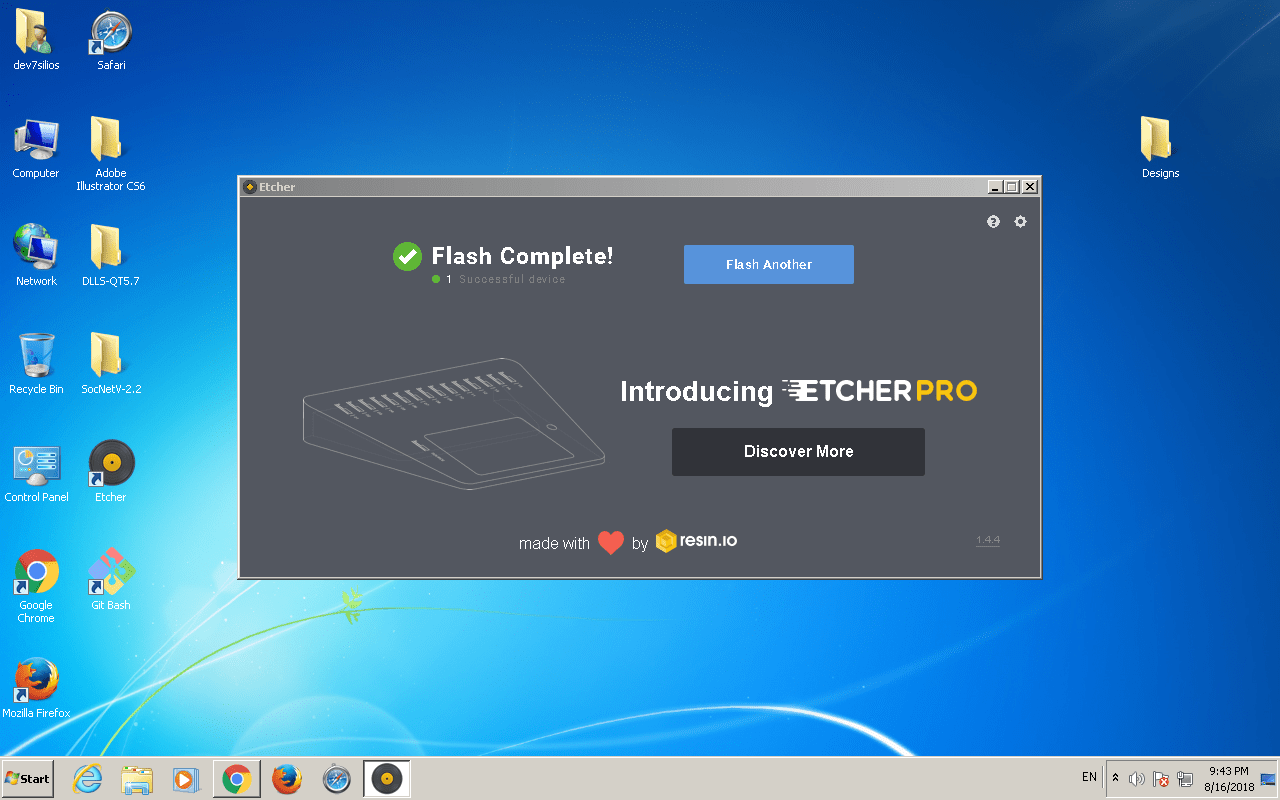
Task: Open Google Chrome from the taskbar
Action: [x=236, y=778]
